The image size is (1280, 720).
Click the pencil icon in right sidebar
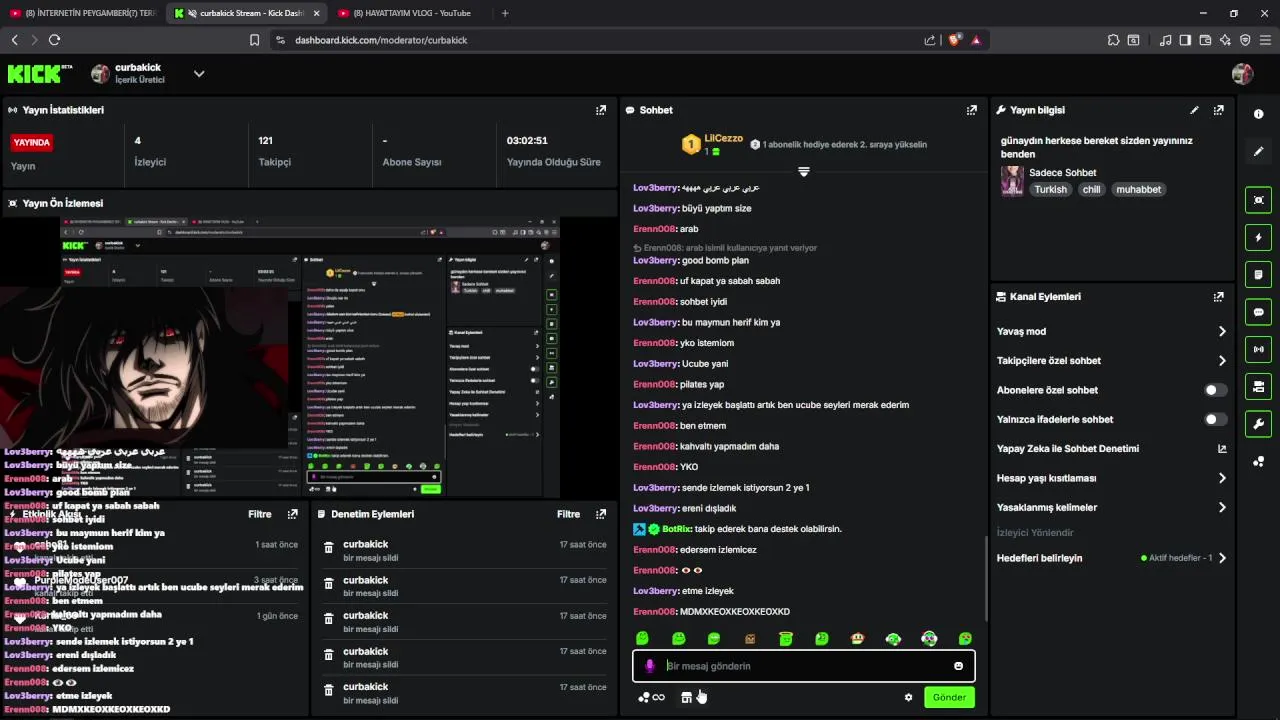(1258, 151)
